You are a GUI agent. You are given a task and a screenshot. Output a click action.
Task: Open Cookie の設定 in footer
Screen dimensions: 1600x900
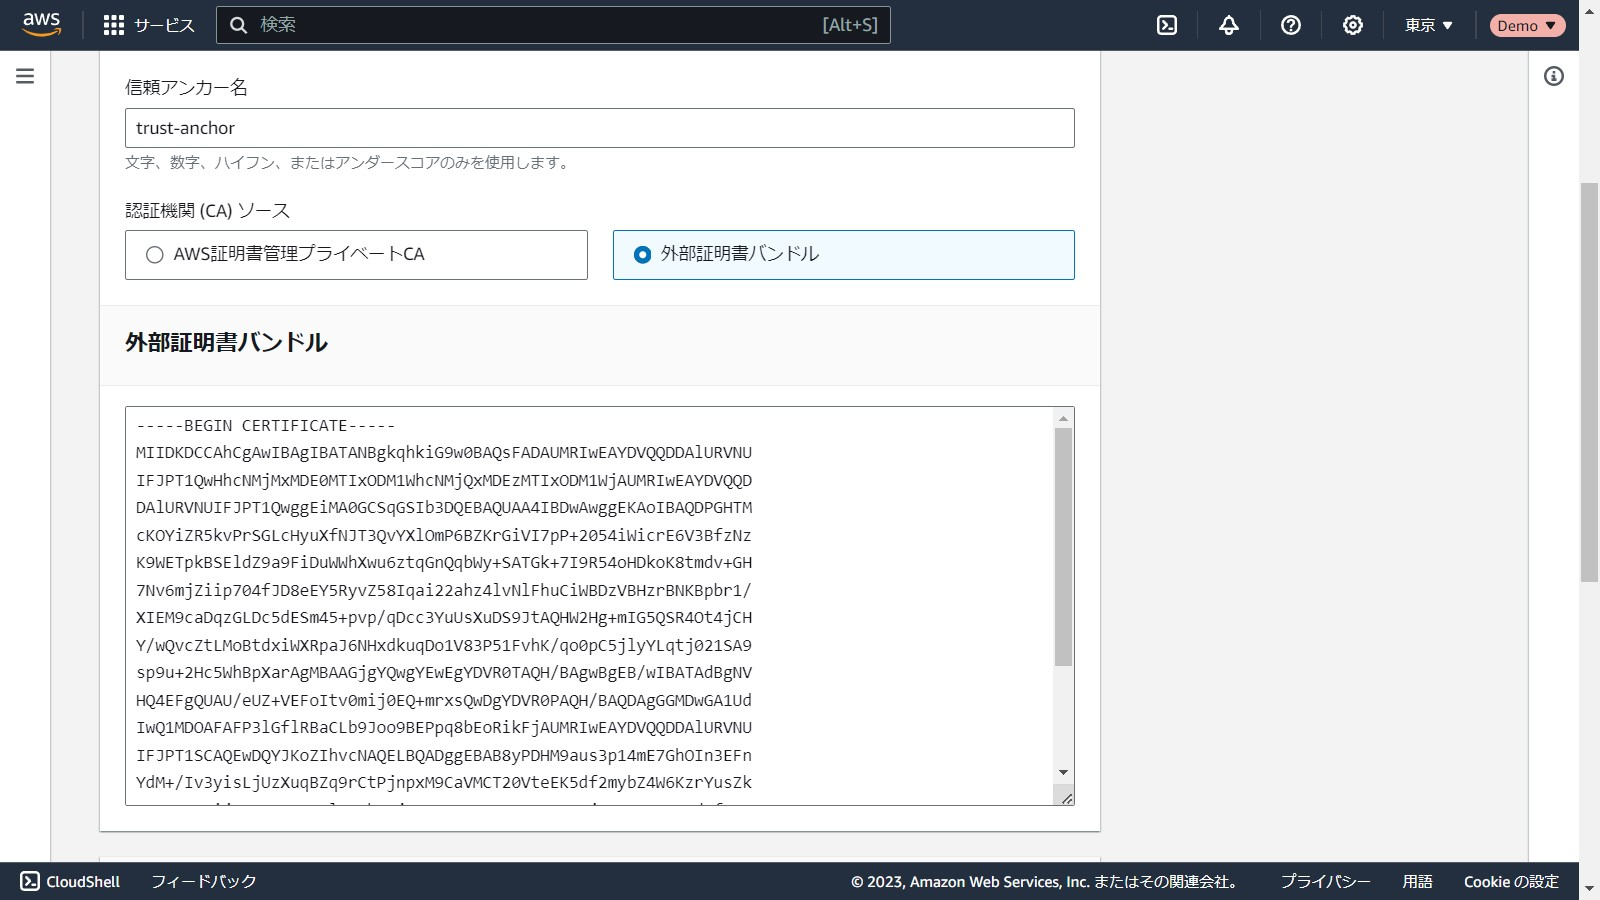(1511, 881)
